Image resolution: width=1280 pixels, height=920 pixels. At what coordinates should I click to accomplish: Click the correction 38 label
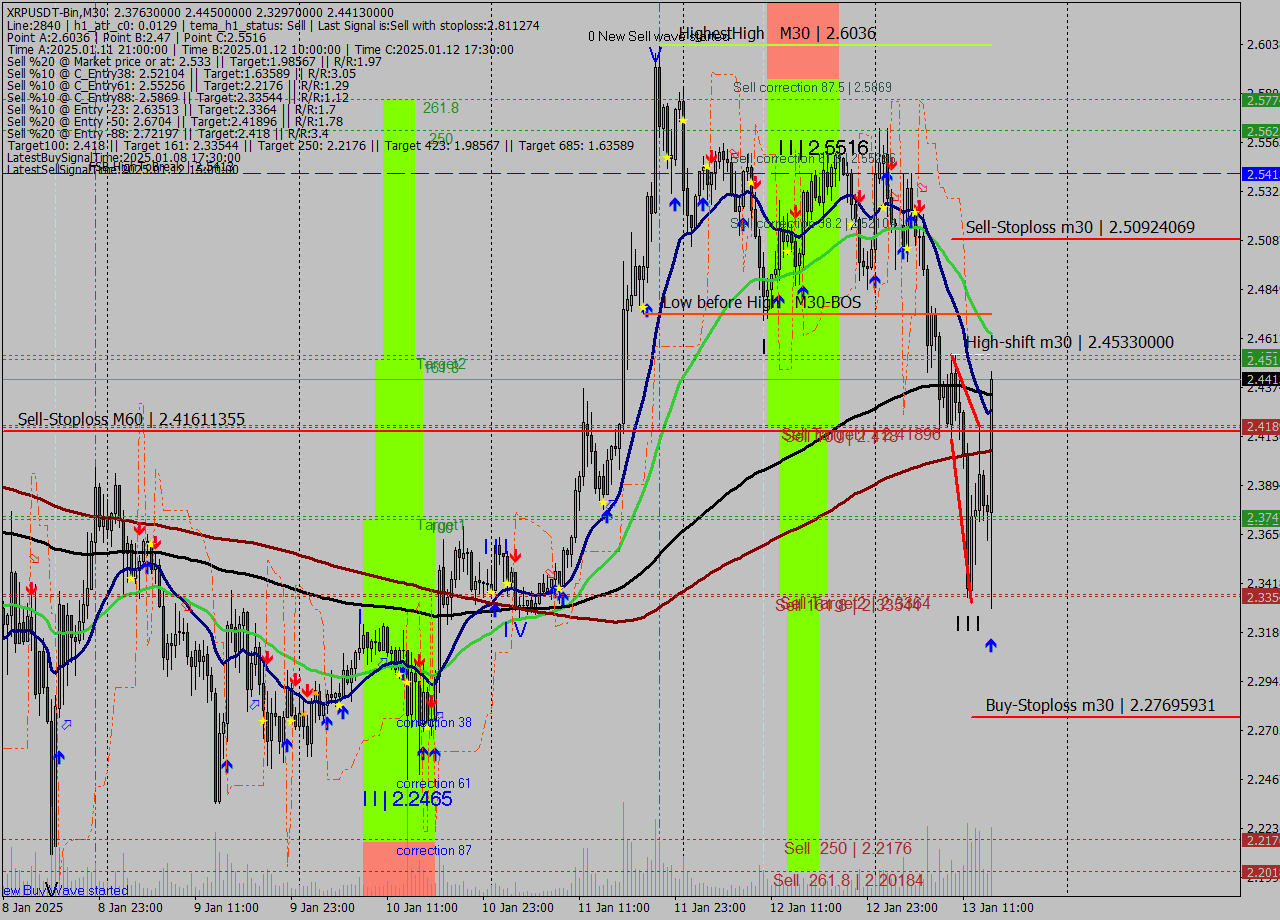434,722
